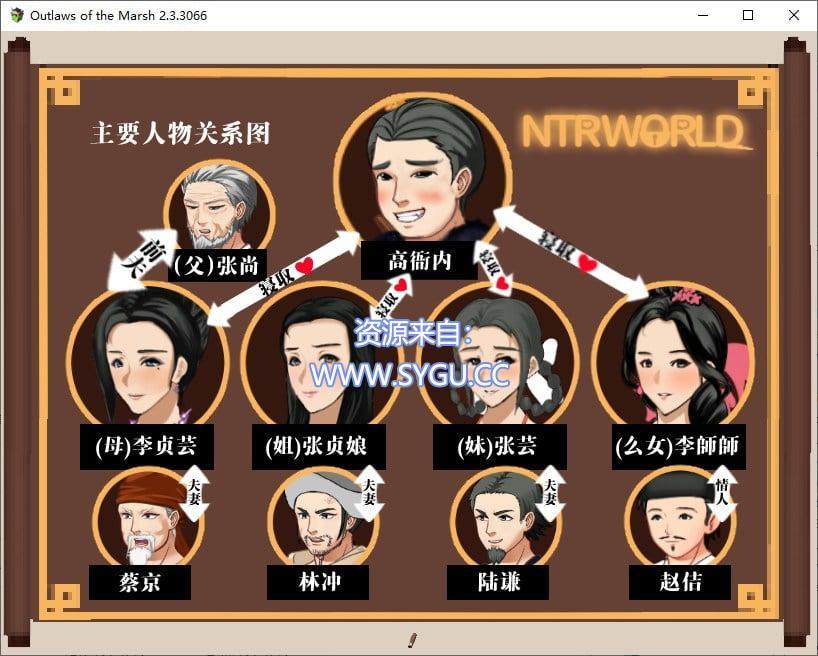
Task: Select the (幺女)李師師 portrait
Action: [674, 355]
